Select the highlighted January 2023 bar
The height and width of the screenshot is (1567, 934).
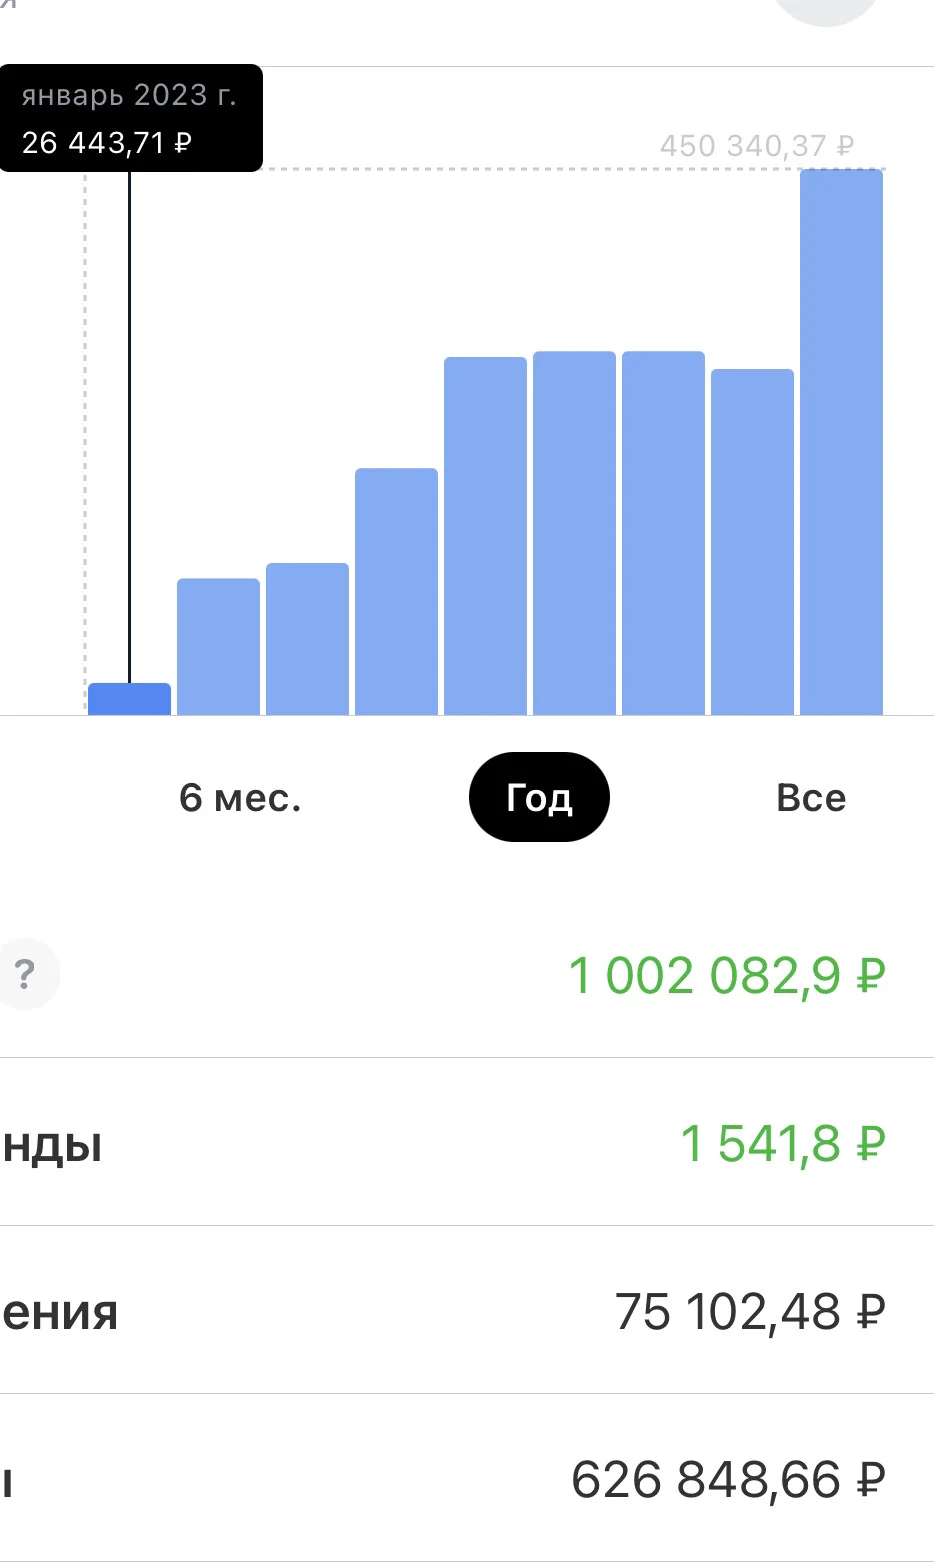coord(130,699)
